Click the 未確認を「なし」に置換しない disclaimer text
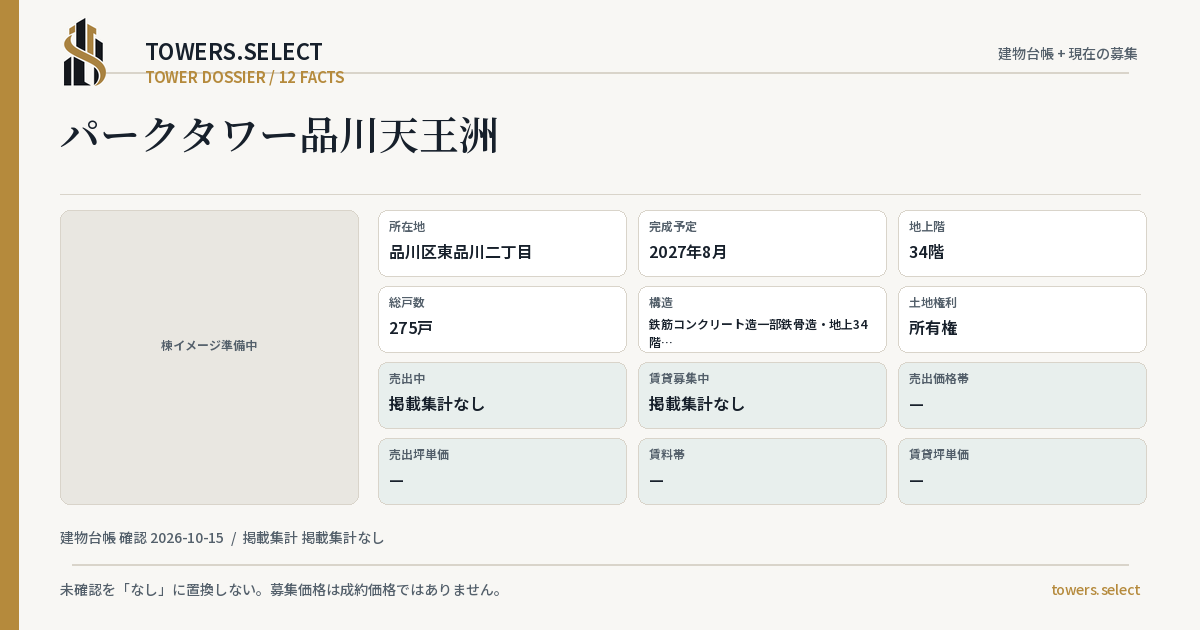1200x630 pixels. click(281, 589)
